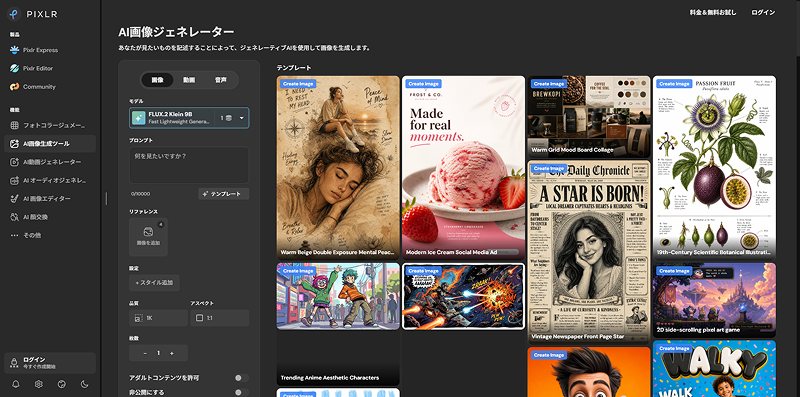Click the globe language icon
800x397 pixels.
pyautogui.click(x=62, y=384)
